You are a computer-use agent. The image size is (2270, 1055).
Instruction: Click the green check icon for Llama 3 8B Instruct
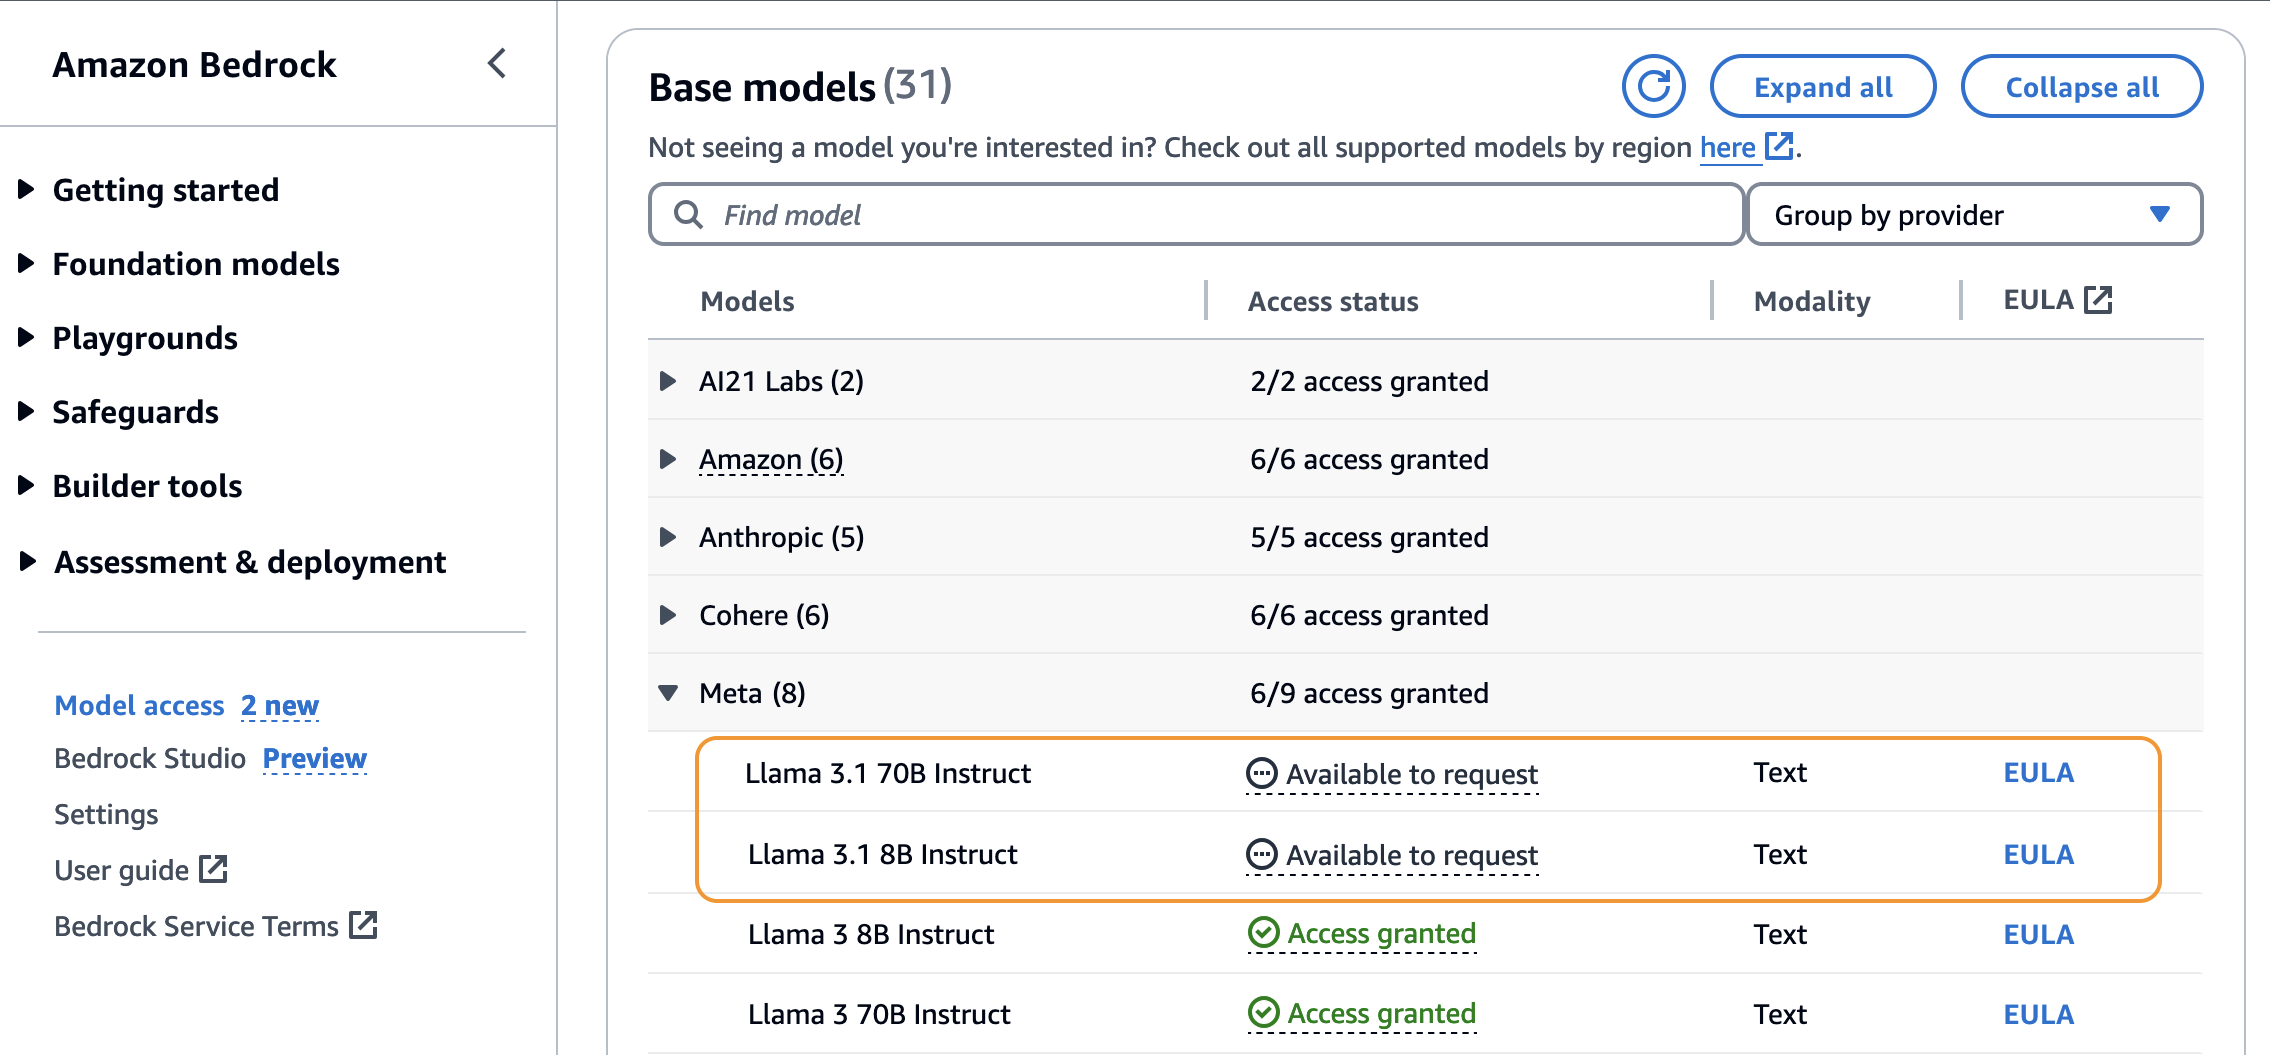[1263, 933]
